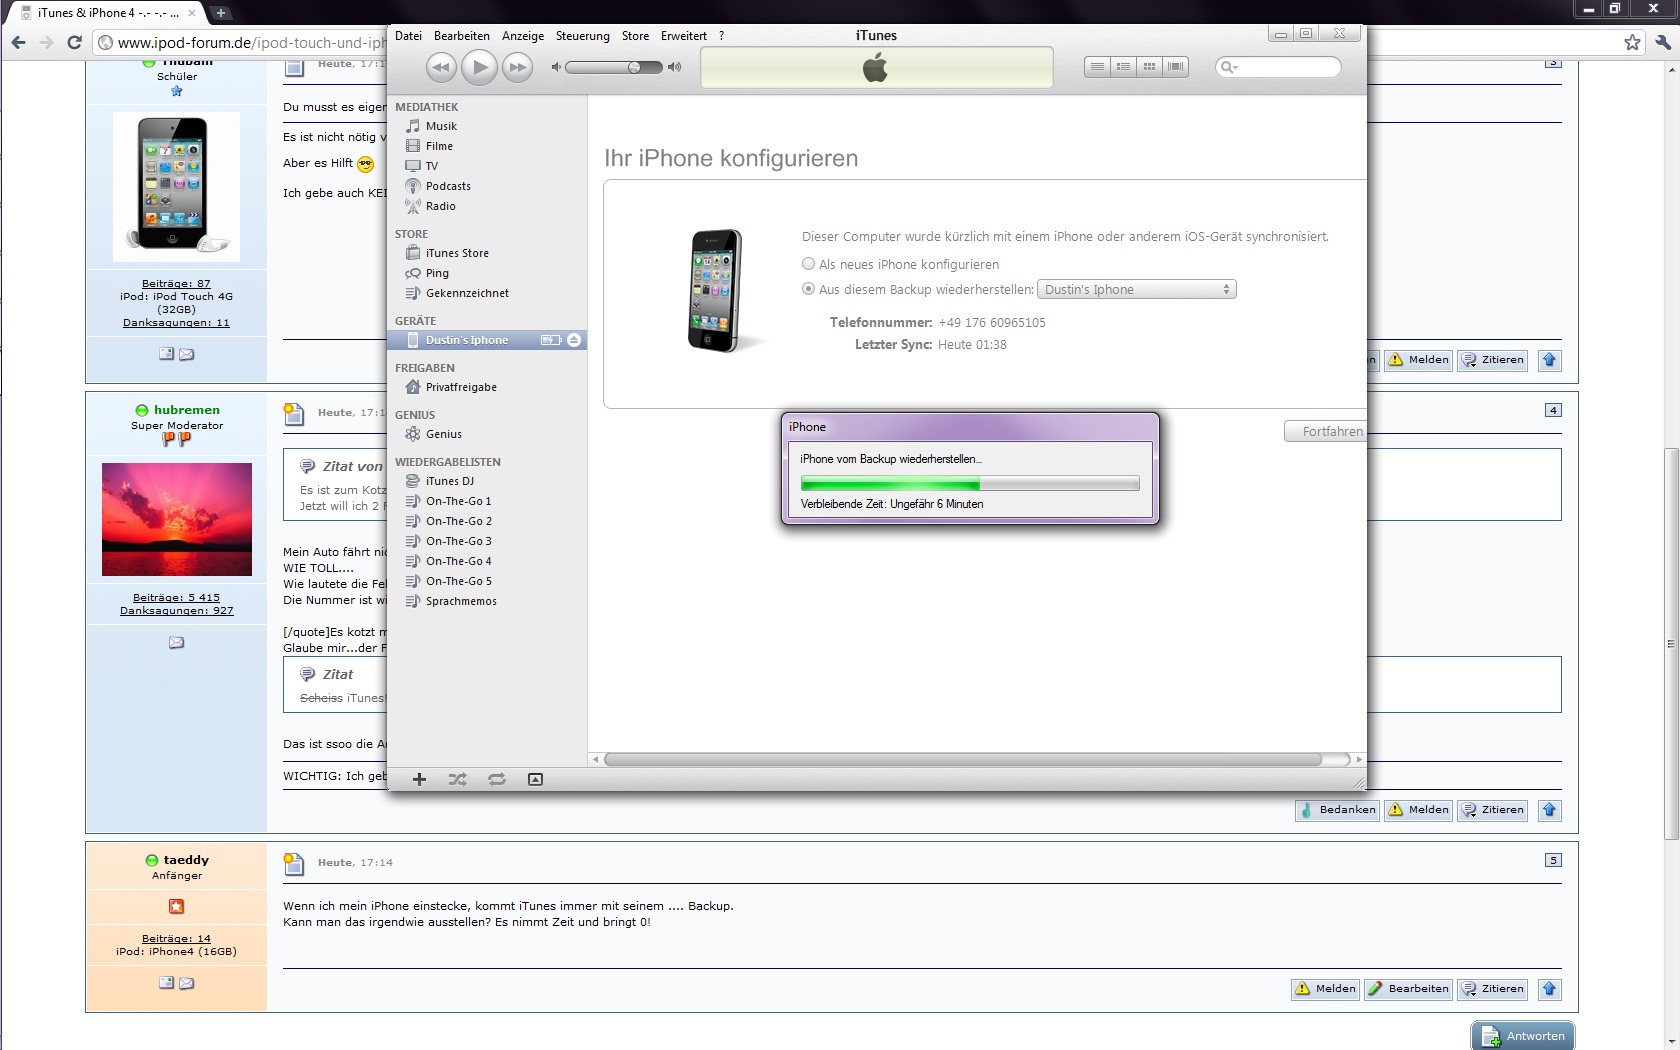Click the maximum volume speaker icon
Screen dimensions: 1680x1050
coord(674,67)
